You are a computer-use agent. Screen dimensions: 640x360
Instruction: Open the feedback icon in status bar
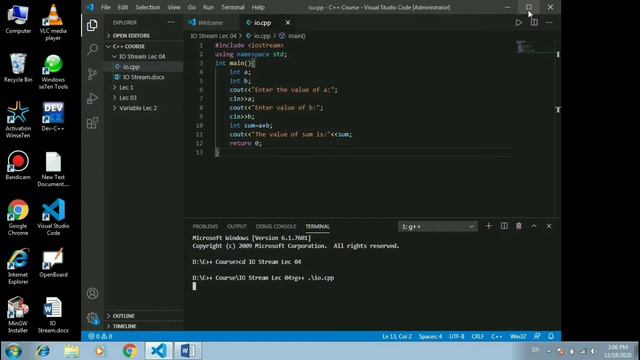pos(537,336)
